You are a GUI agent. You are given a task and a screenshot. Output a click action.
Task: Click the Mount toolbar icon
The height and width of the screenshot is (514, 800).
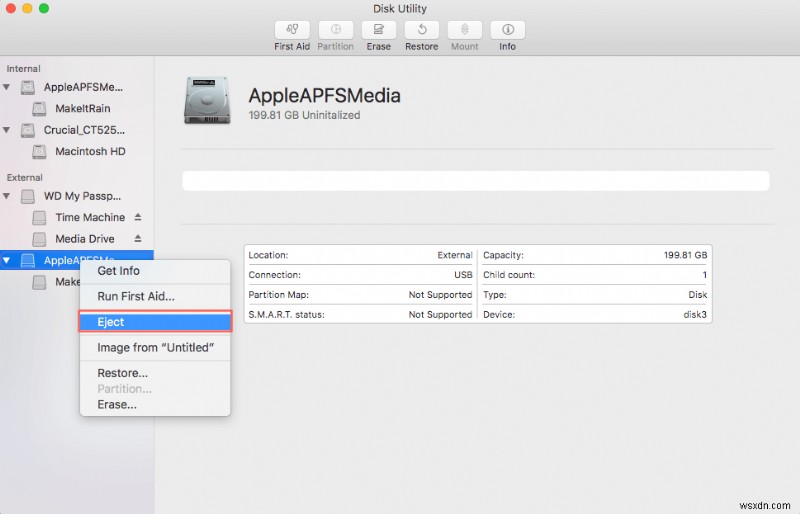pyautogui.click(x=464, y=30)
